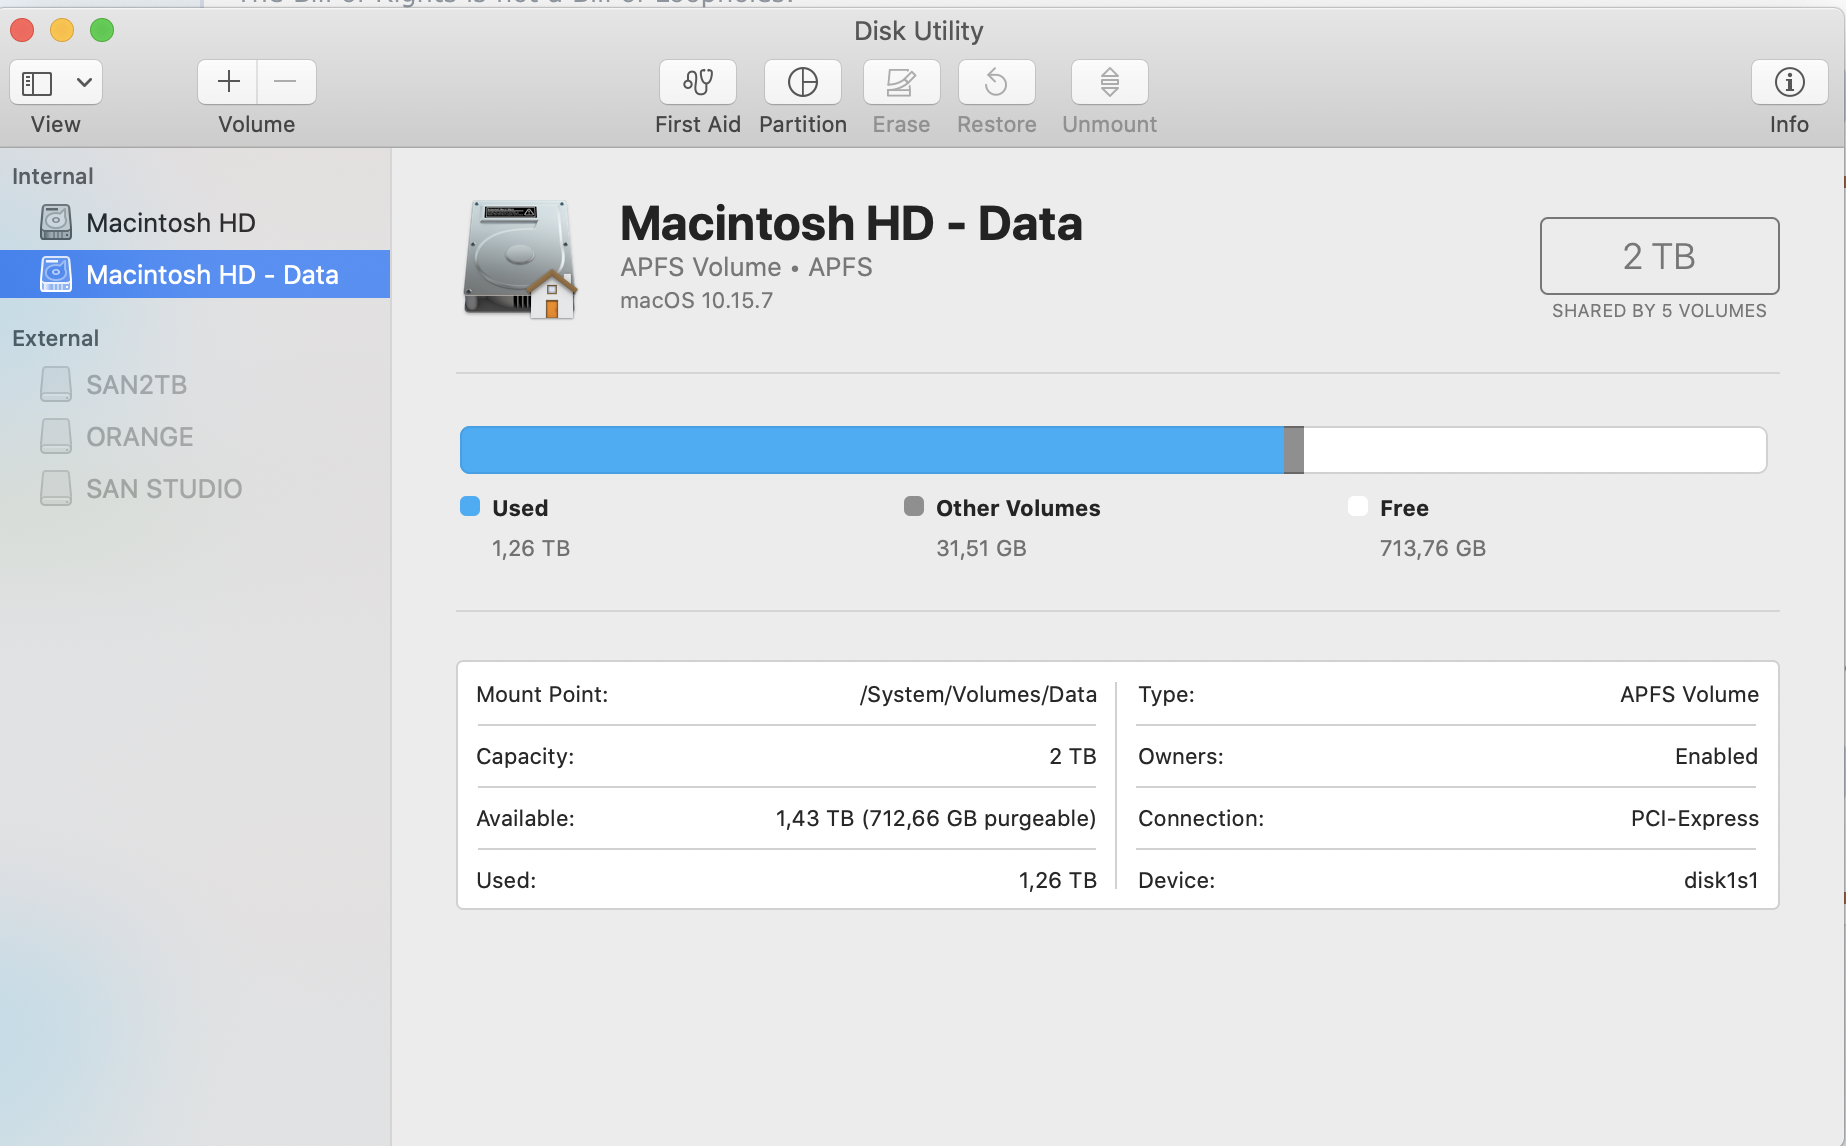The width and height of the screenshot is (1846, 1146).
Task: Select Macintosh HD in the sidebar
Action: click(x=195, y=222)
